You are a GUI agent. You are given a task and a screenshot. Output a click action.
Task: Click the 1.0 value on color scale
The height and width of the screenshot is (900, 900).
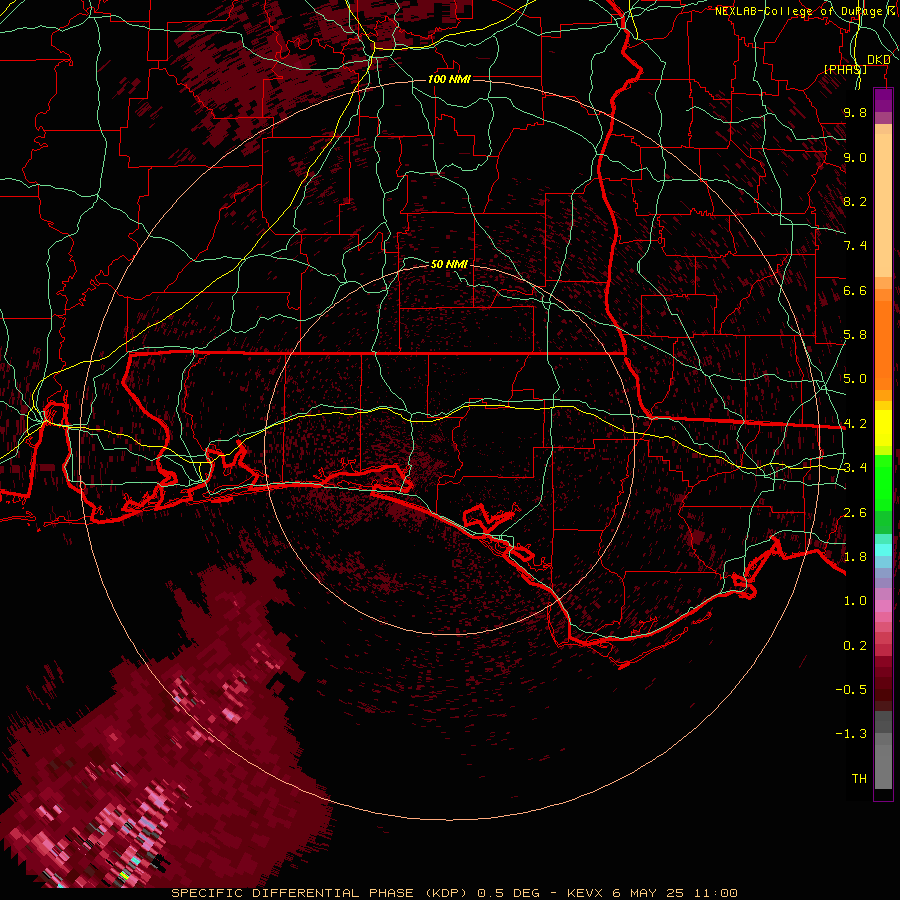[855, 601]
